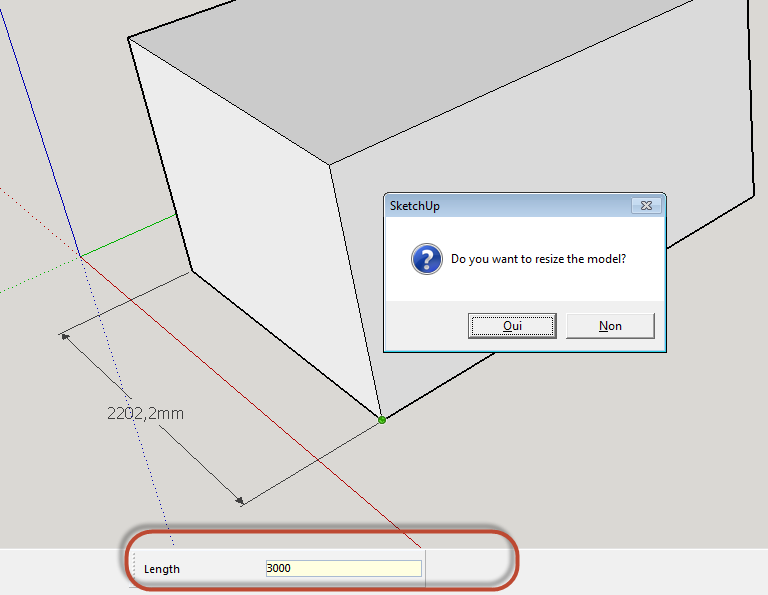Click the Length label in measurements bar

(x=162, y=569)
